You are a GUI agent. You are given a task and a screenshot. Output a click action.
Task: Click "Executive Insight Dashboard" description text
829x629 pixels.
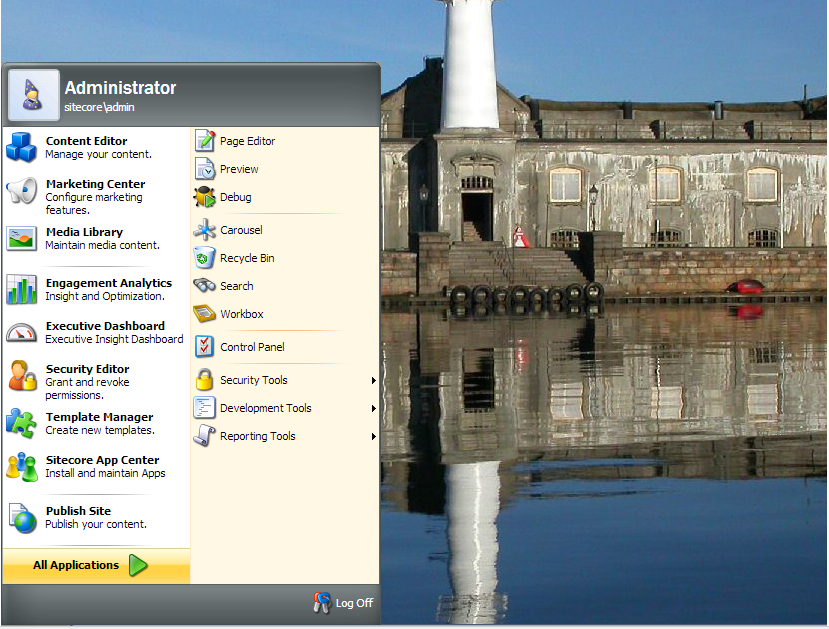click(114, 339)
